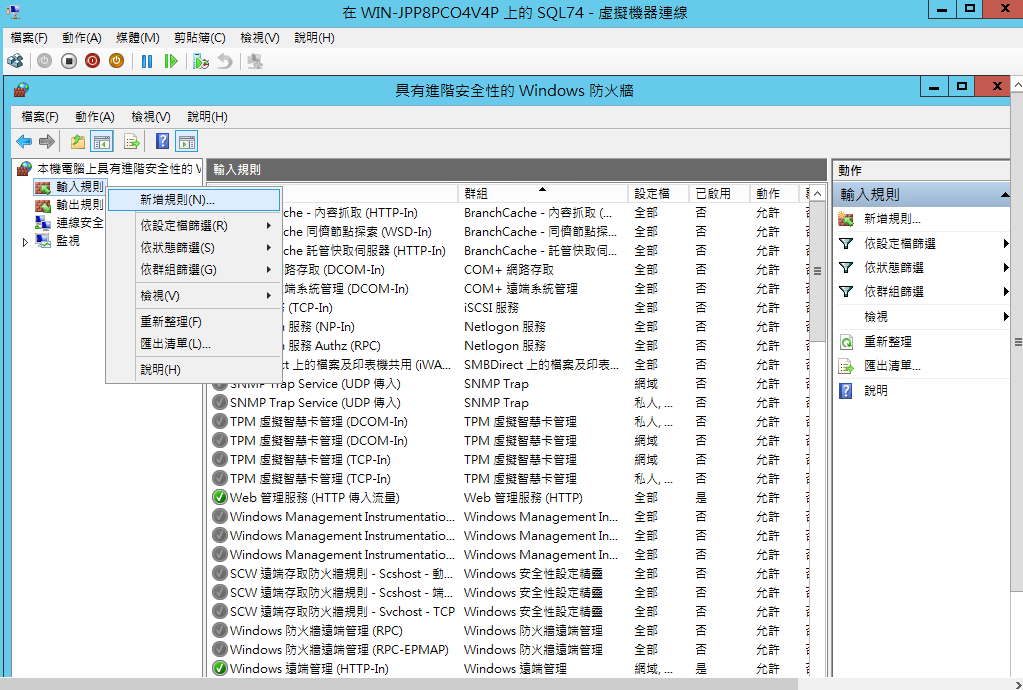The height and width of the screenshot is (690, 1023).
Task: Select 連線安全 node in the console tree
Action: [80, 223]
